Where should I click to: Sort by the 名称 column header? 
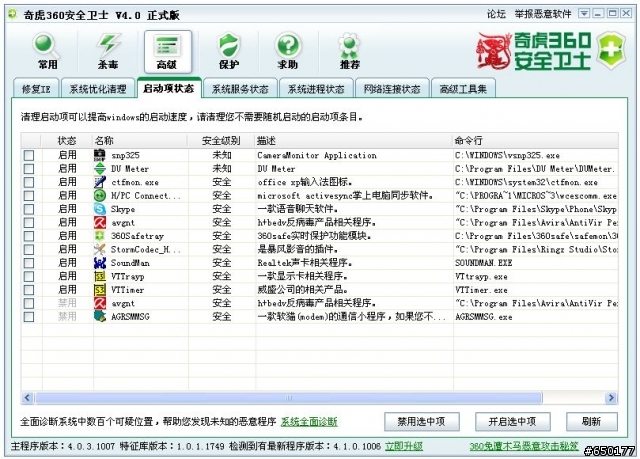click(140, 141)
